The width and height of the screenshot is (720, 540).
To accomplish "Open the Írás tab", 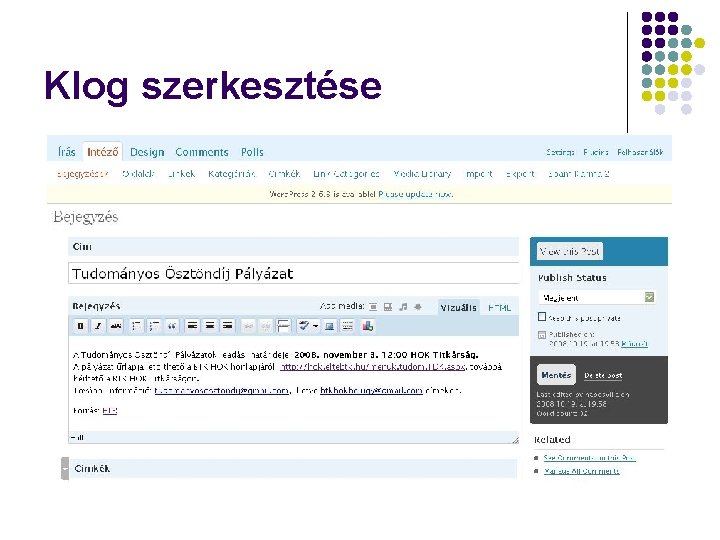I will click(x=67, y=152).
